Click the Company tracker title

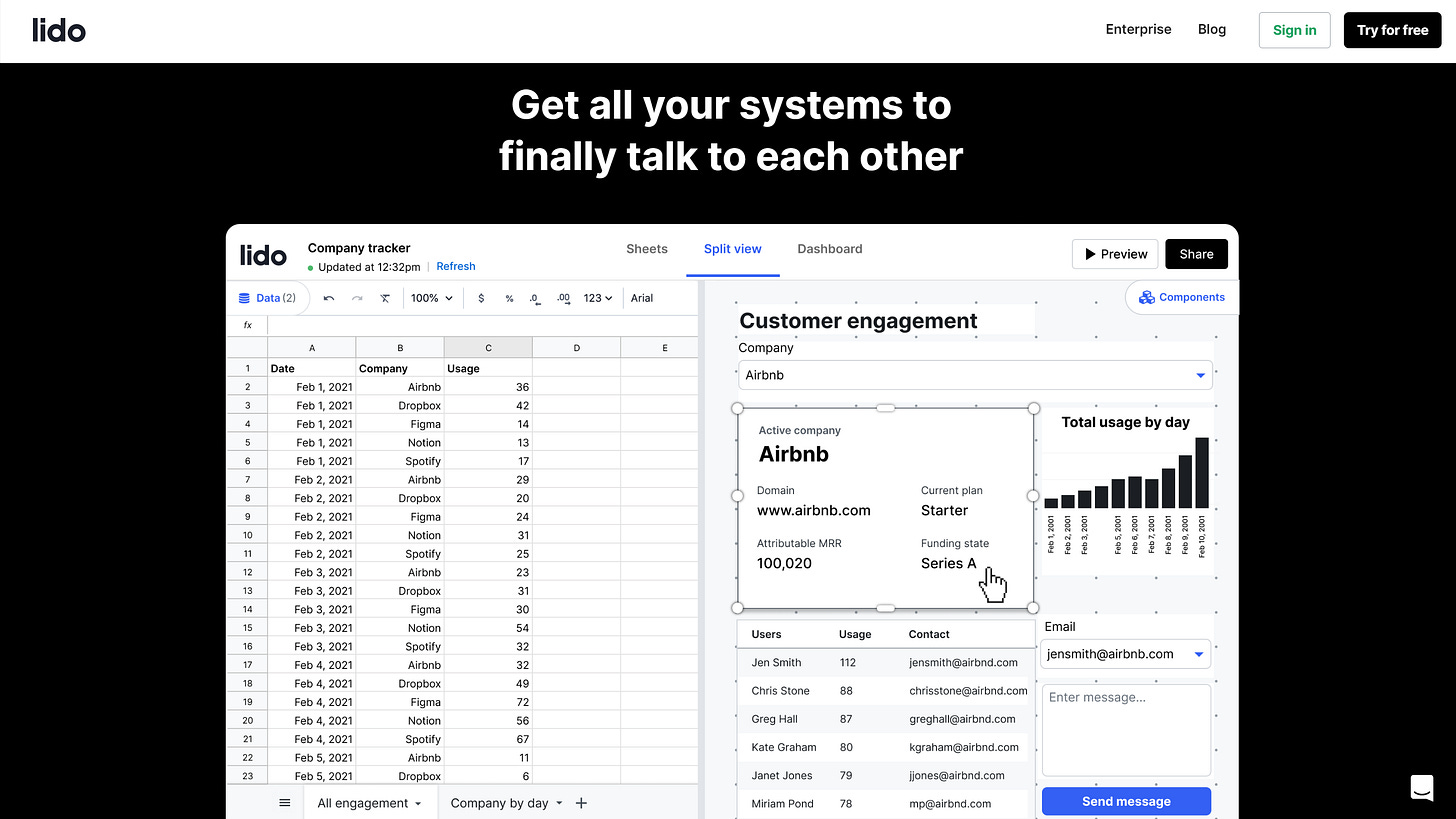pyautogui.click(x=359, y=248)
